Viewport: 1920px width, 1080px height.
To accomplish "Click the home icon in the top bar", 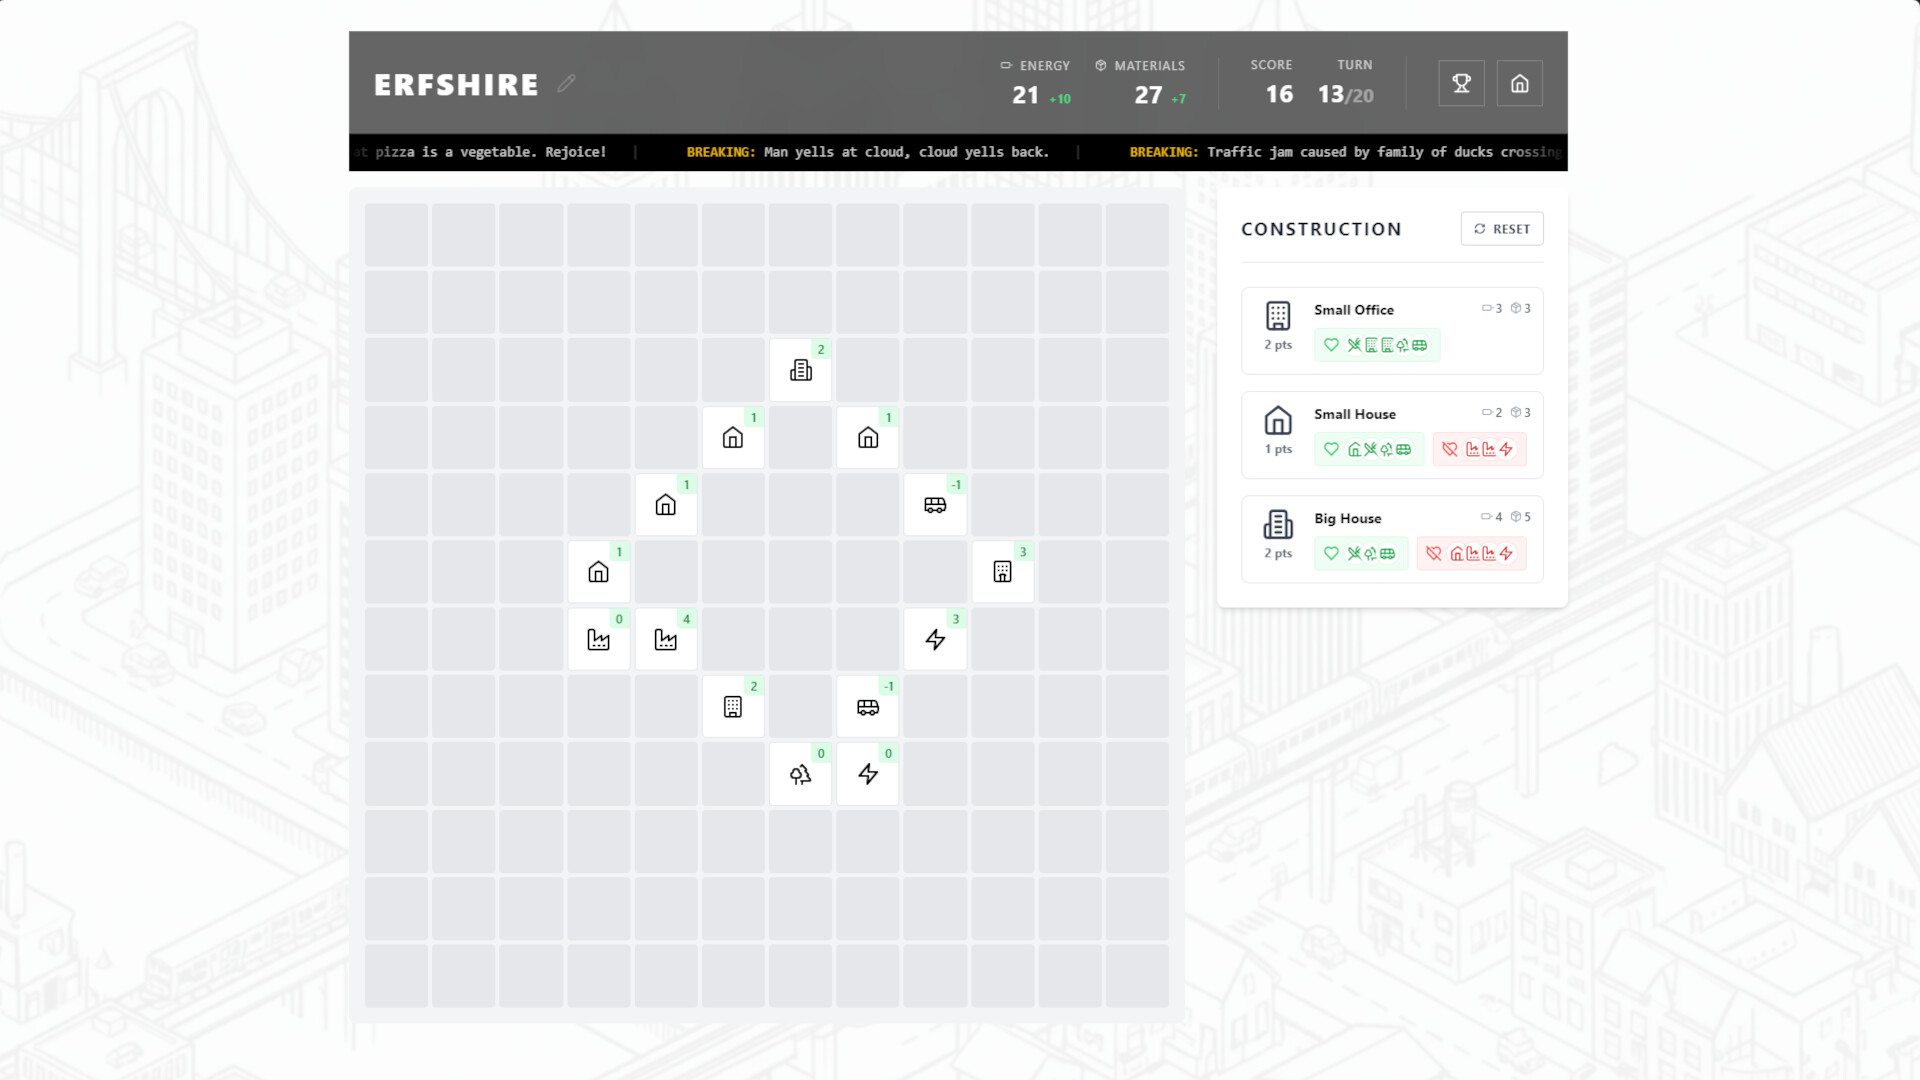I will coord(1519,83).
